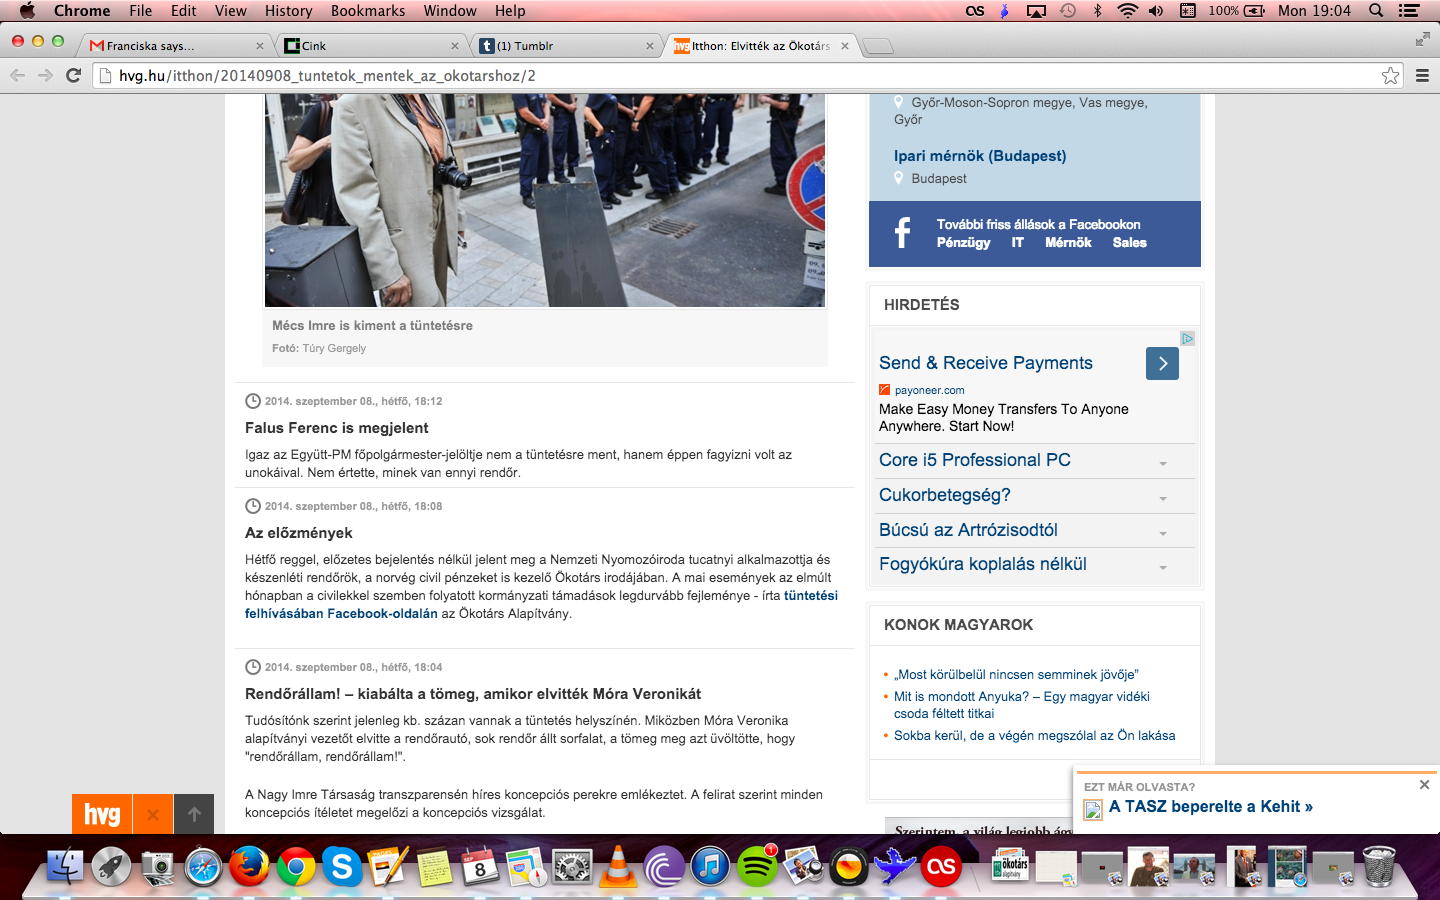Viewport: 1440px width, 900px height.
Task: Close the 'Ezt már olvasta?' popup
Action: (1424, 785)
